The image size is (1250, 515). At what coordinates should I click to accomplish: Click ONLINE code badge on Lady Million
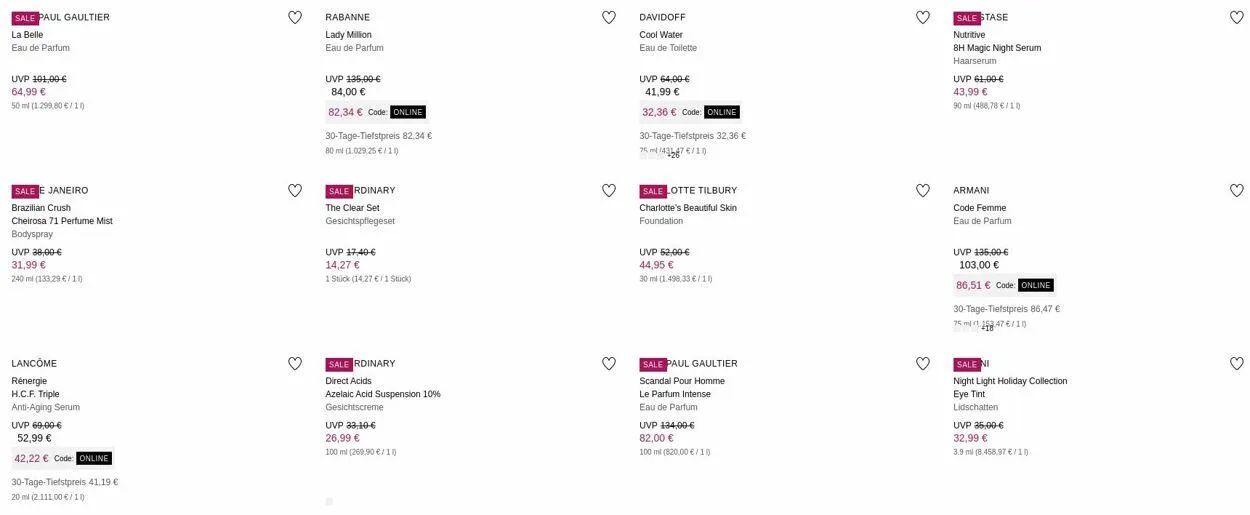pos(408,112)
